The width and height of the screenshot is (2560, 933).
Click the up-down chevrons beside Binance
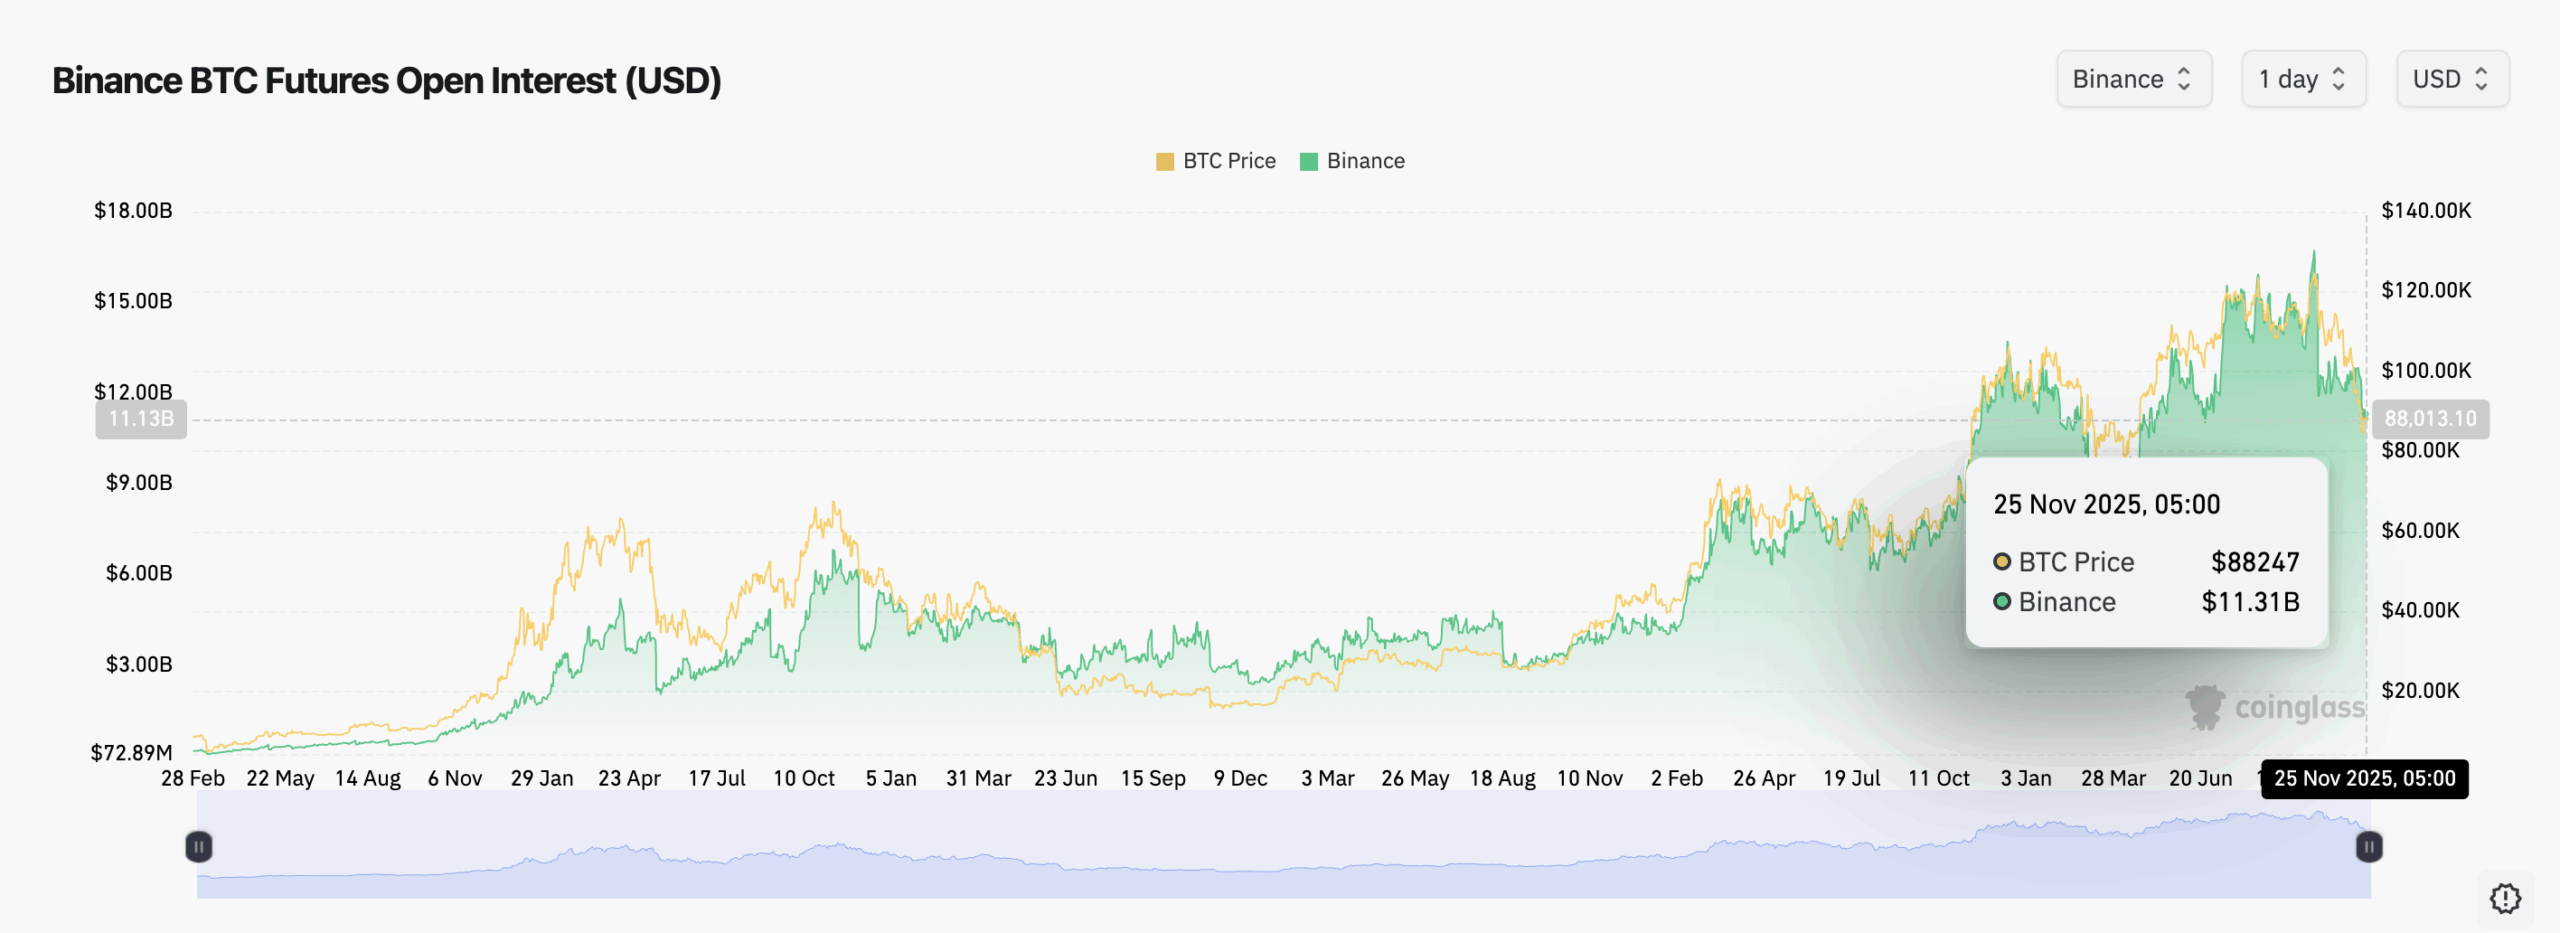(x=2186, y=78)
